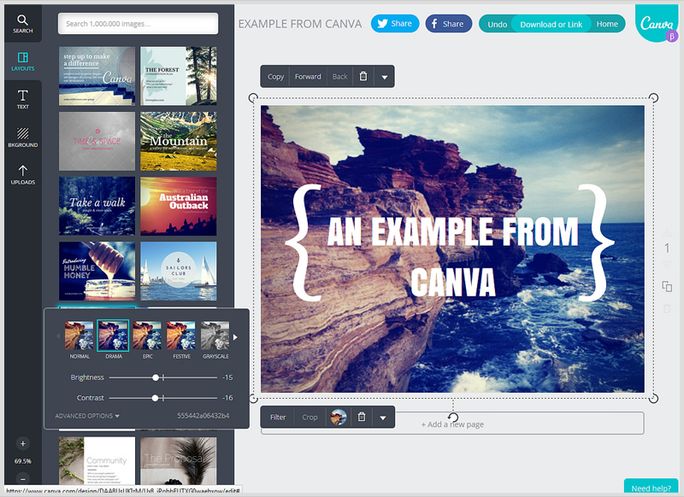Image resolution: width=684 pixels, height=497 pixels.
Task: Click the Canva logo
Action: (657, 23)
